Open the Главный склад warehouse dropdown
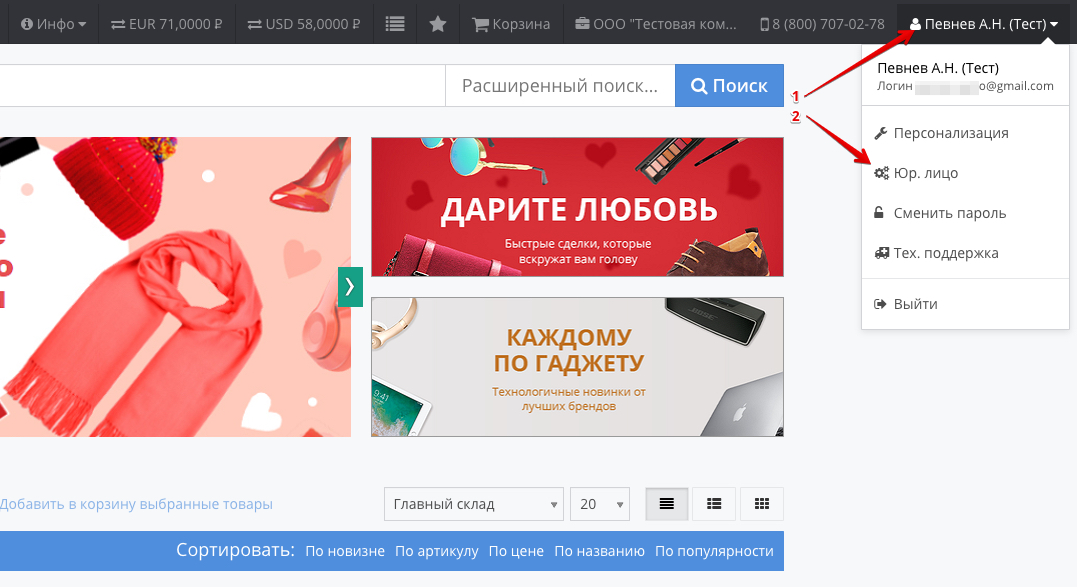This screenshot has height=587, width=1077. [x=473, y=504]
